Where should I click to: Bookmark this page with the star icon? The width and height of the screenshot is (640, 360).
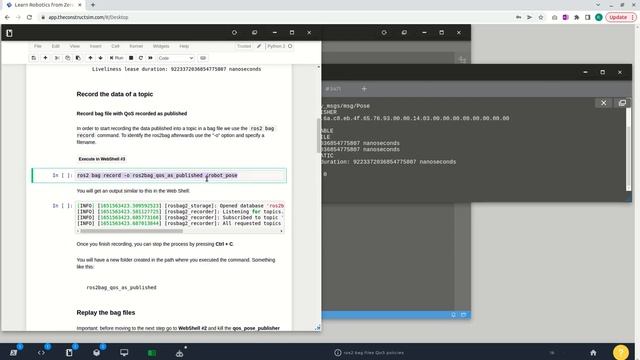point(541,17)
